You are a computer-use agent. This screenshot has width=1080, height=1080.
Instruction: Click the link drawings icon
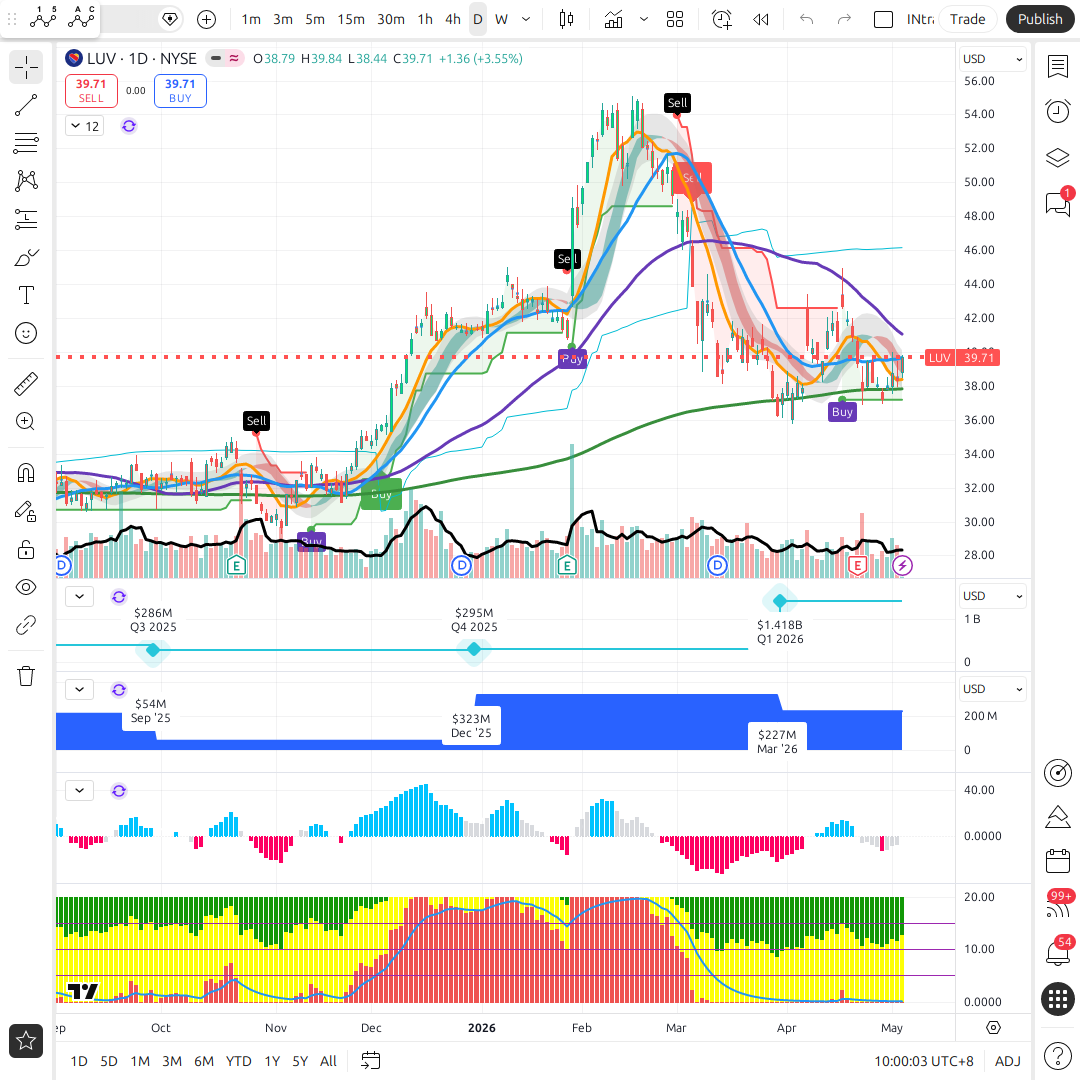[x=26, y=625]
